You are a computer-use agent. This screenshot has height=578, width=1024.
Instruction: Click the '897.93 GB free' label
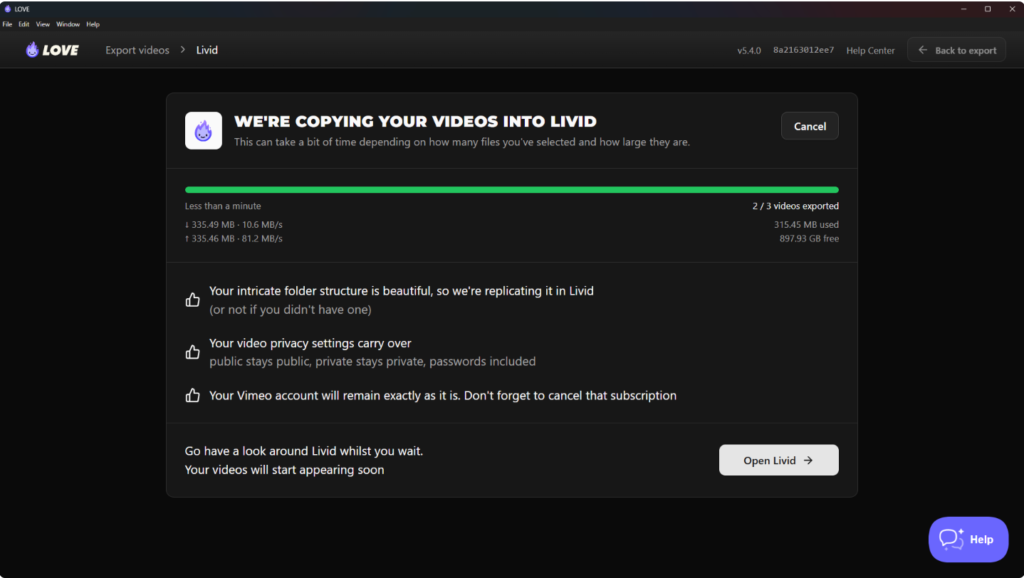tap(809, 238)
